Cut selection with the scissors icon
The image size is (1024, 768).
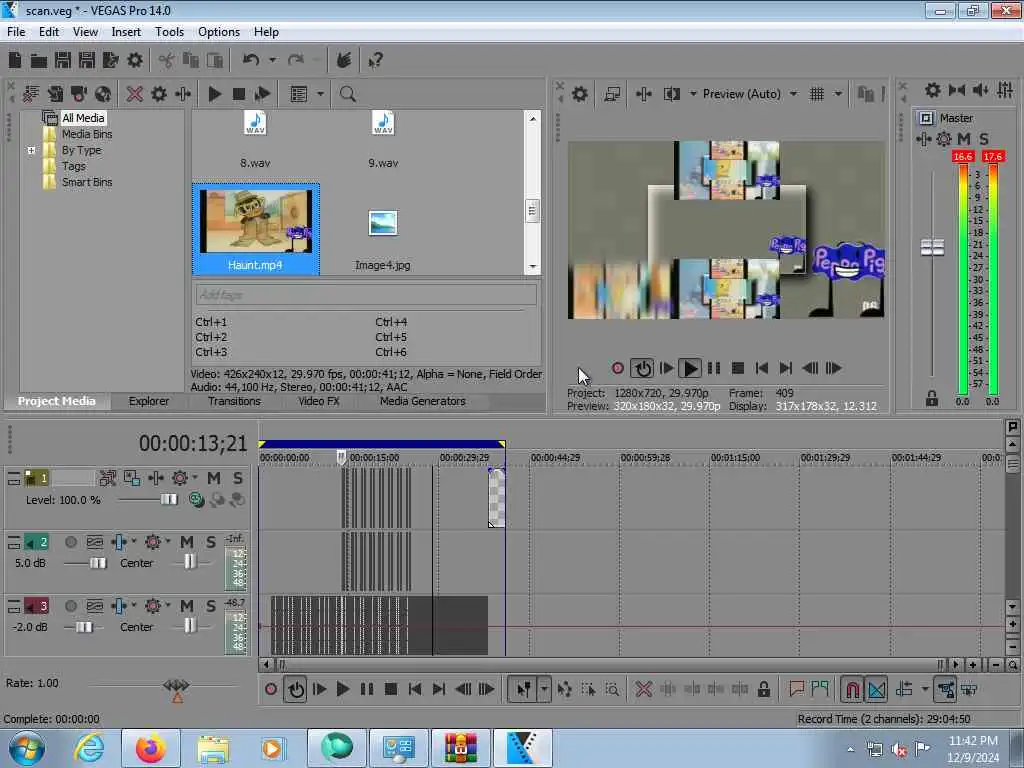pos(167,61)
